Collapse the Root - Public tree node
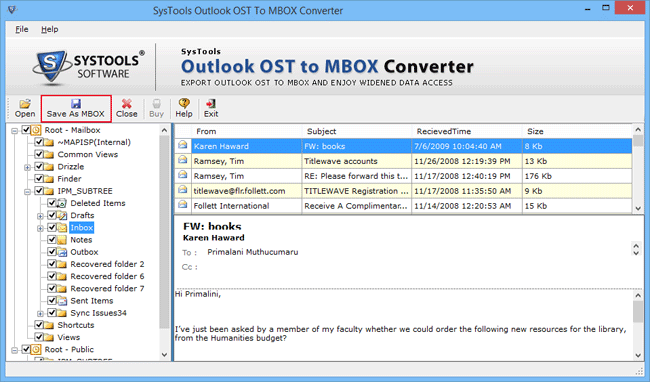Image resolution: width=650 pixels, height=382 pixels. 15,351
